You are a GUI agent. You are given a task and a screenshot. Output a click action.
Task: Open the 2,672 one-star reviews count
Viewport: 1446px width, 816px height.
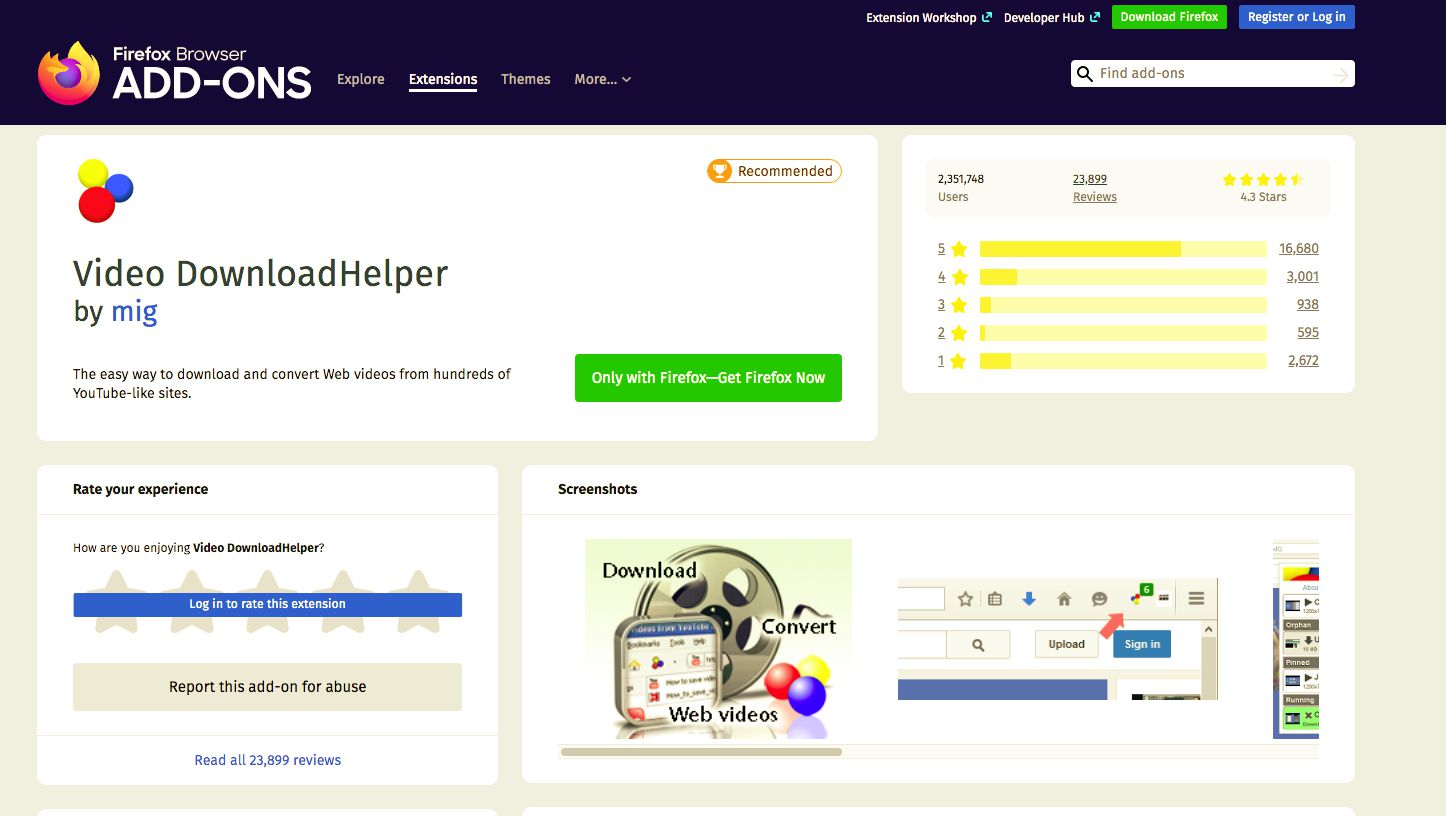coord(1303,361)
